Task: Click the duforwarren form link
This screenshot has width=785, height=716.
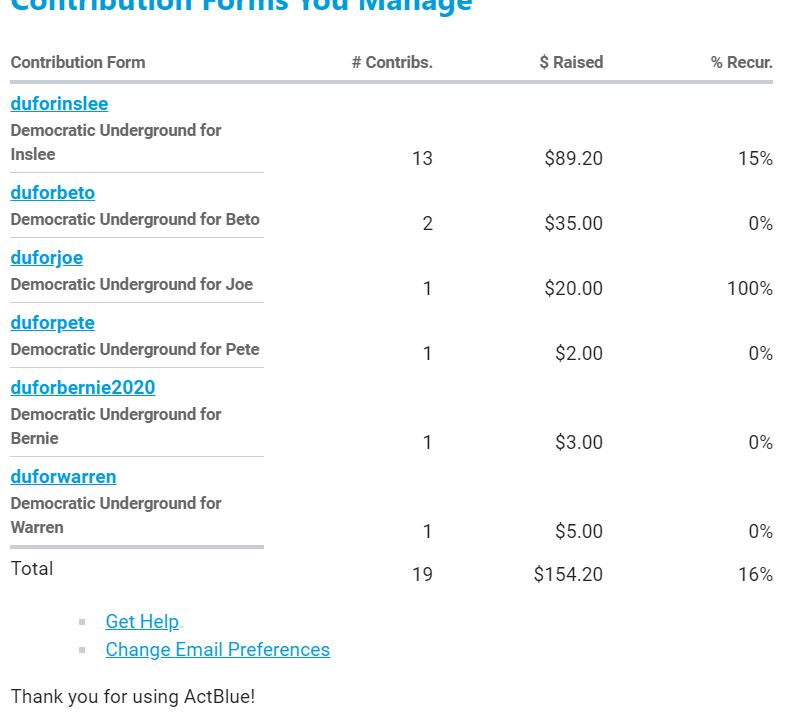Action: point(63,477)
